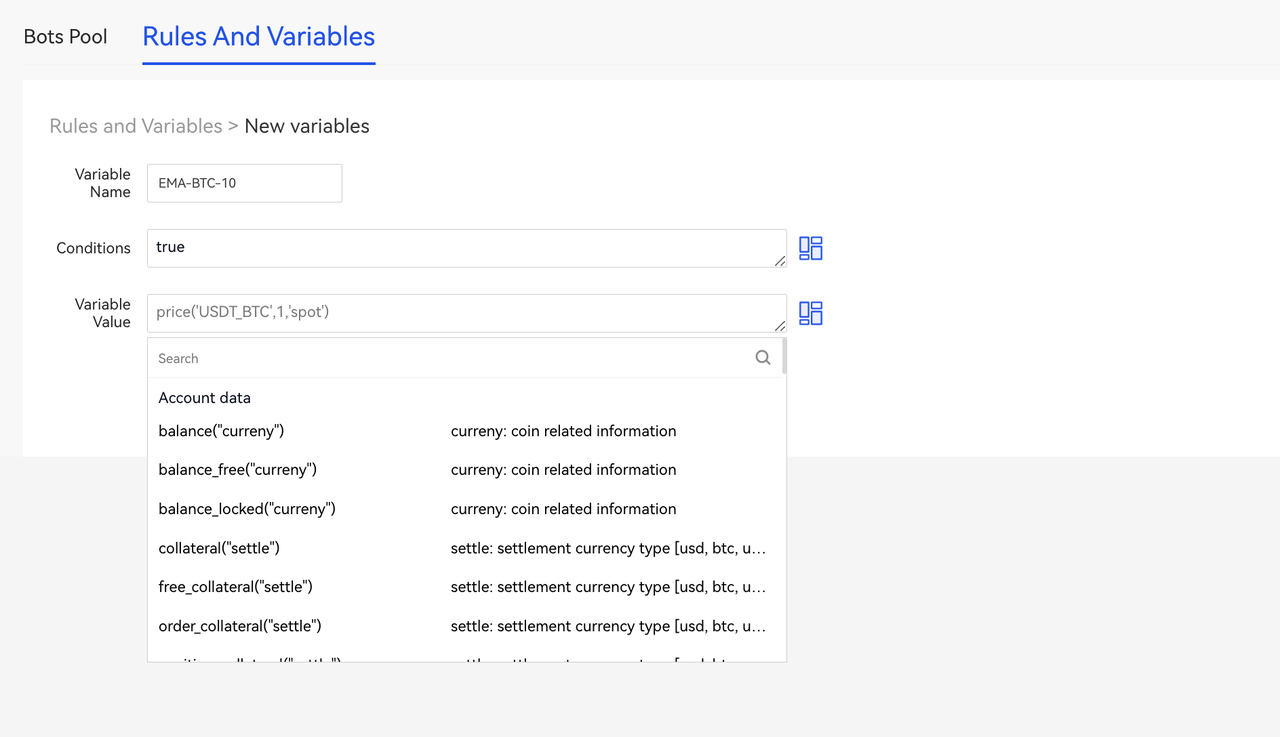Viewport: 1280px width, 737px height.
Task: Choose order_collateral("settle") entry
Action: pos(240,626)
